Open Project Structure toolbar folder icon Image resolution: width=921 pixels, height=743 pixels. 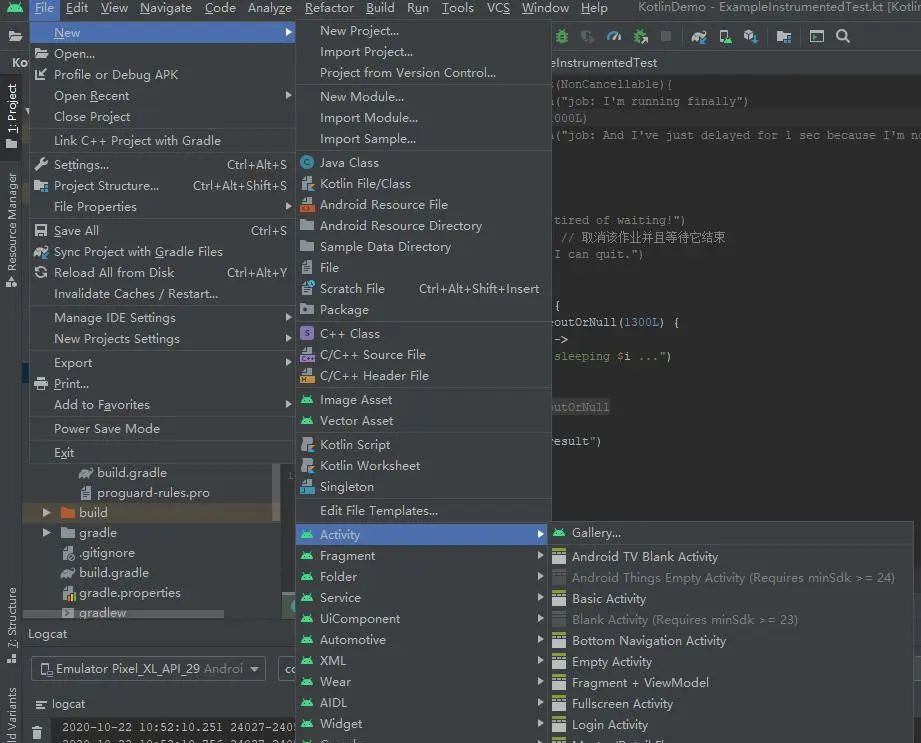pos(784,36)
